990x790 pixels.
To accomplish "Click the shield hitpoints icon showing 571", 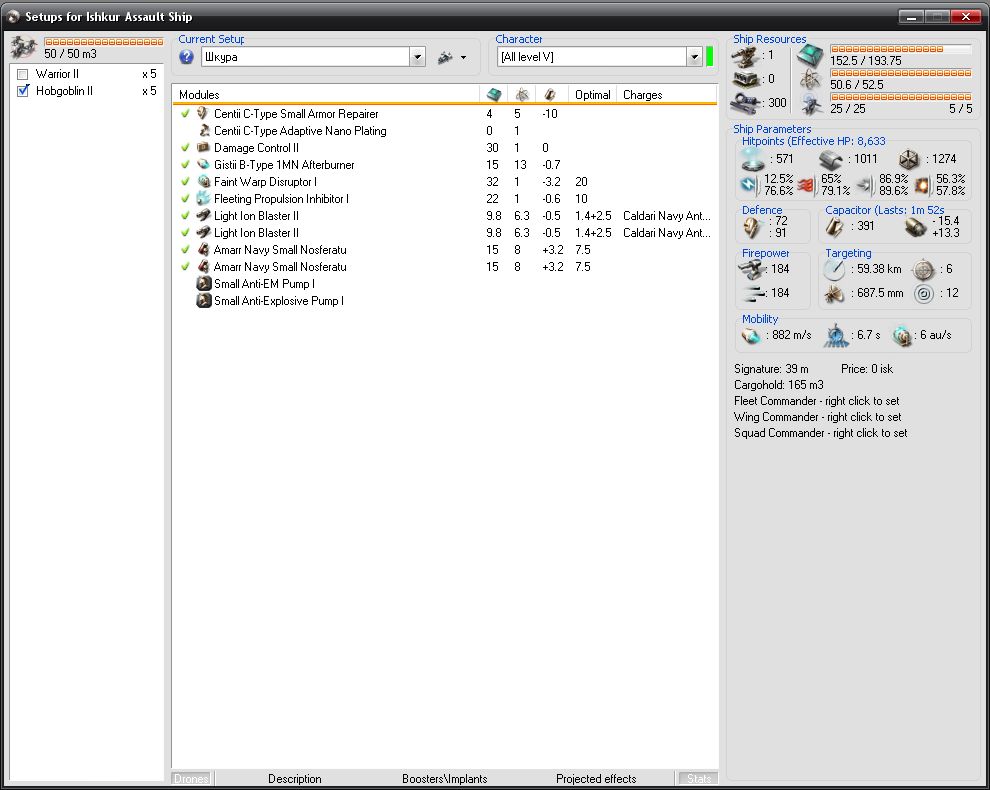I will point(753,159).
